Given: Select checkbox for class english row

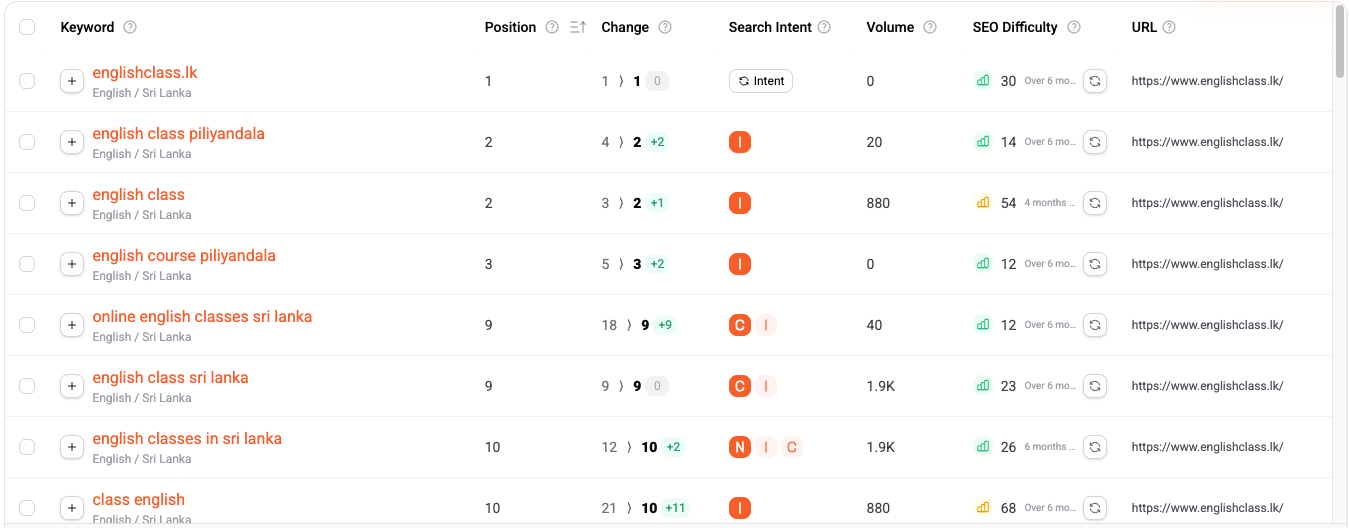Looking at the screenshot, I should [x=27, y=508].
